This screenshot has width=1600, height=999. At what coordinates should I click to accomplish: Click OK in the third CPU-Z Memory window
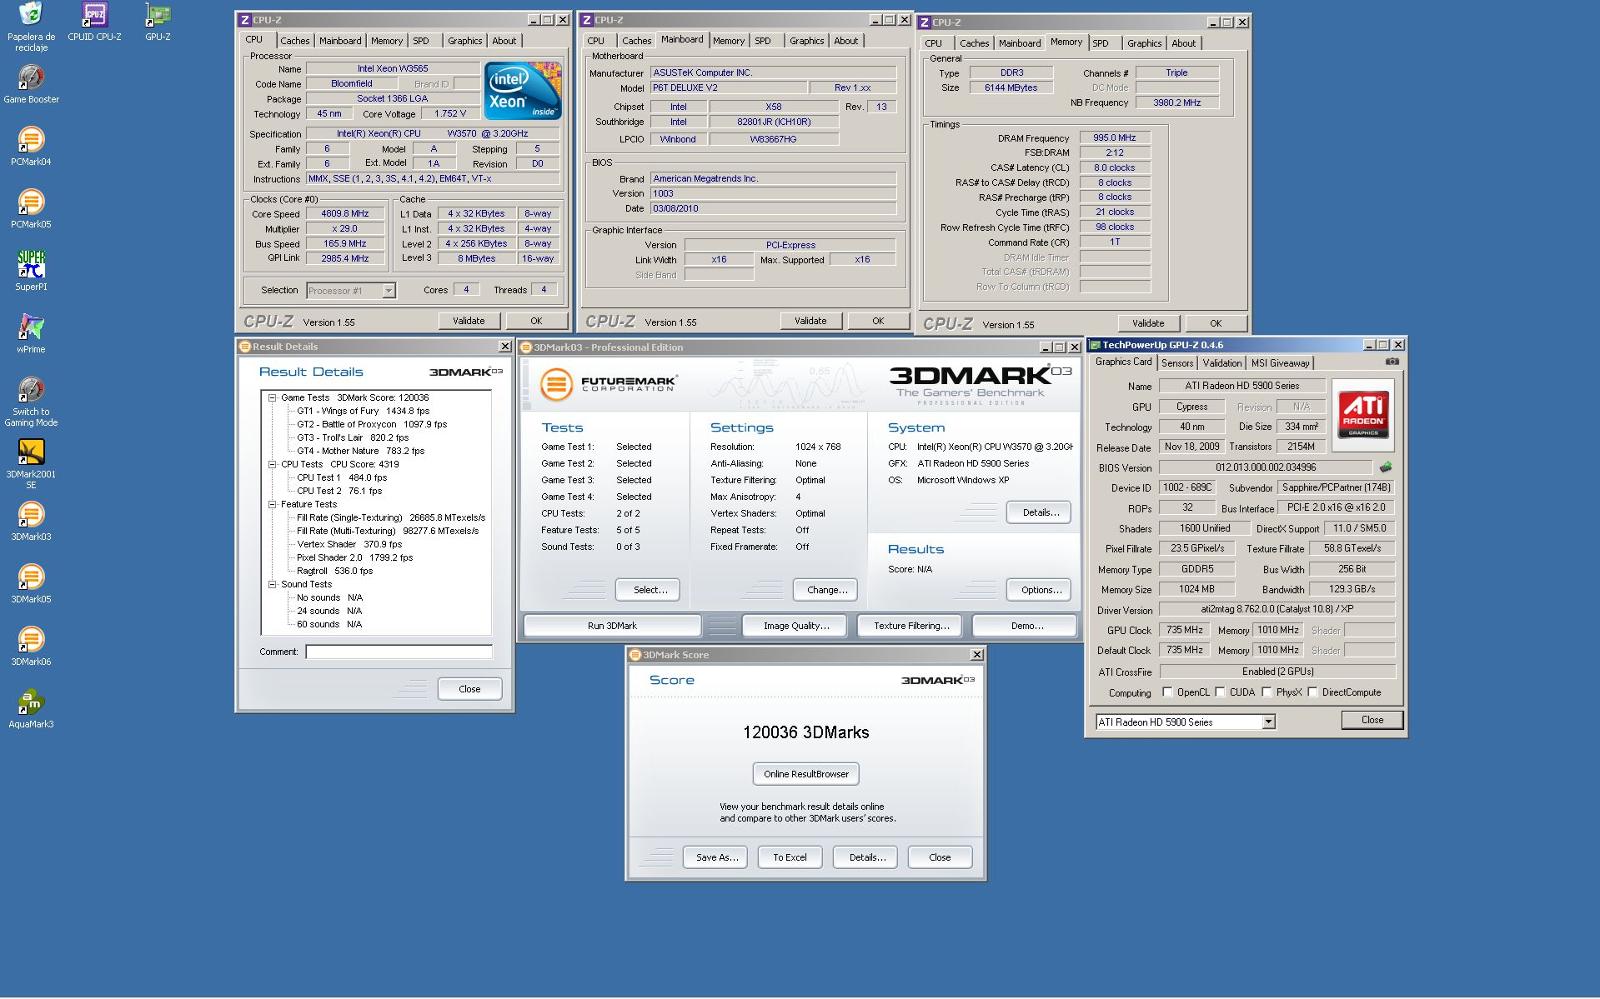1216,323
